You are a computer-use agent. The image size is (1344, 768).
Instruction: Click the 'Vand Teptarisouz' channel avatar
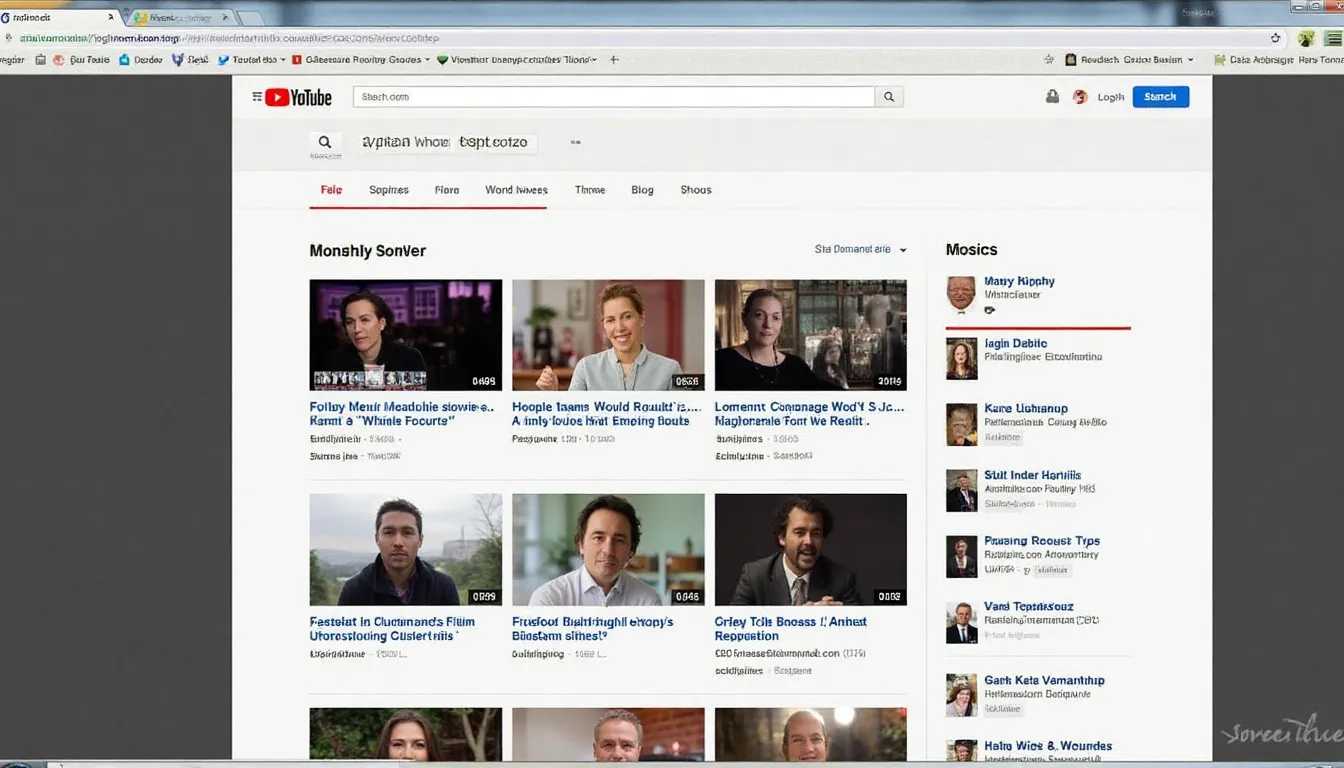[961, 622]
